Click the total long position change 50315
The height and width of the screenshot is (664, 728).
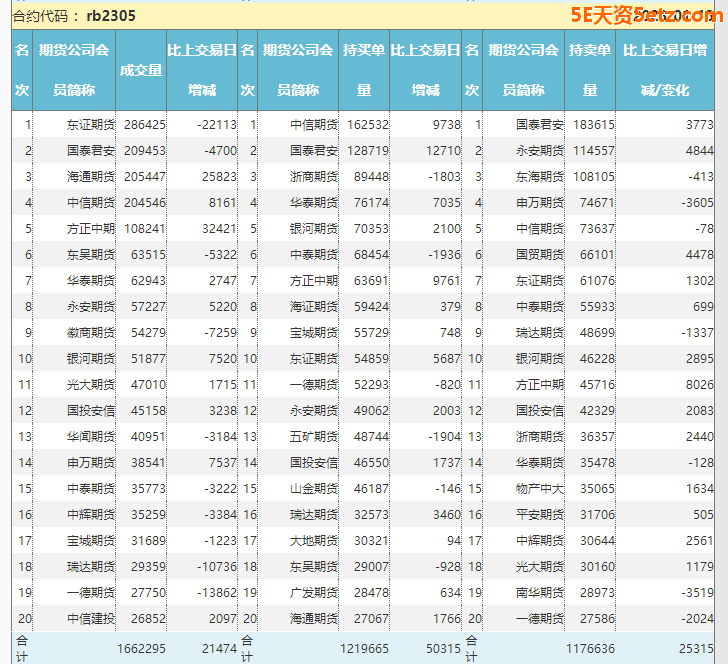coord(443,649)
